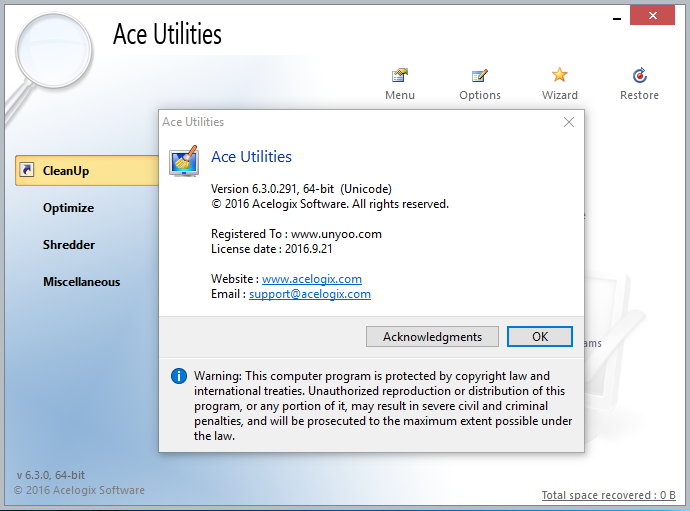Open the Shredder section

pos(69,245)
